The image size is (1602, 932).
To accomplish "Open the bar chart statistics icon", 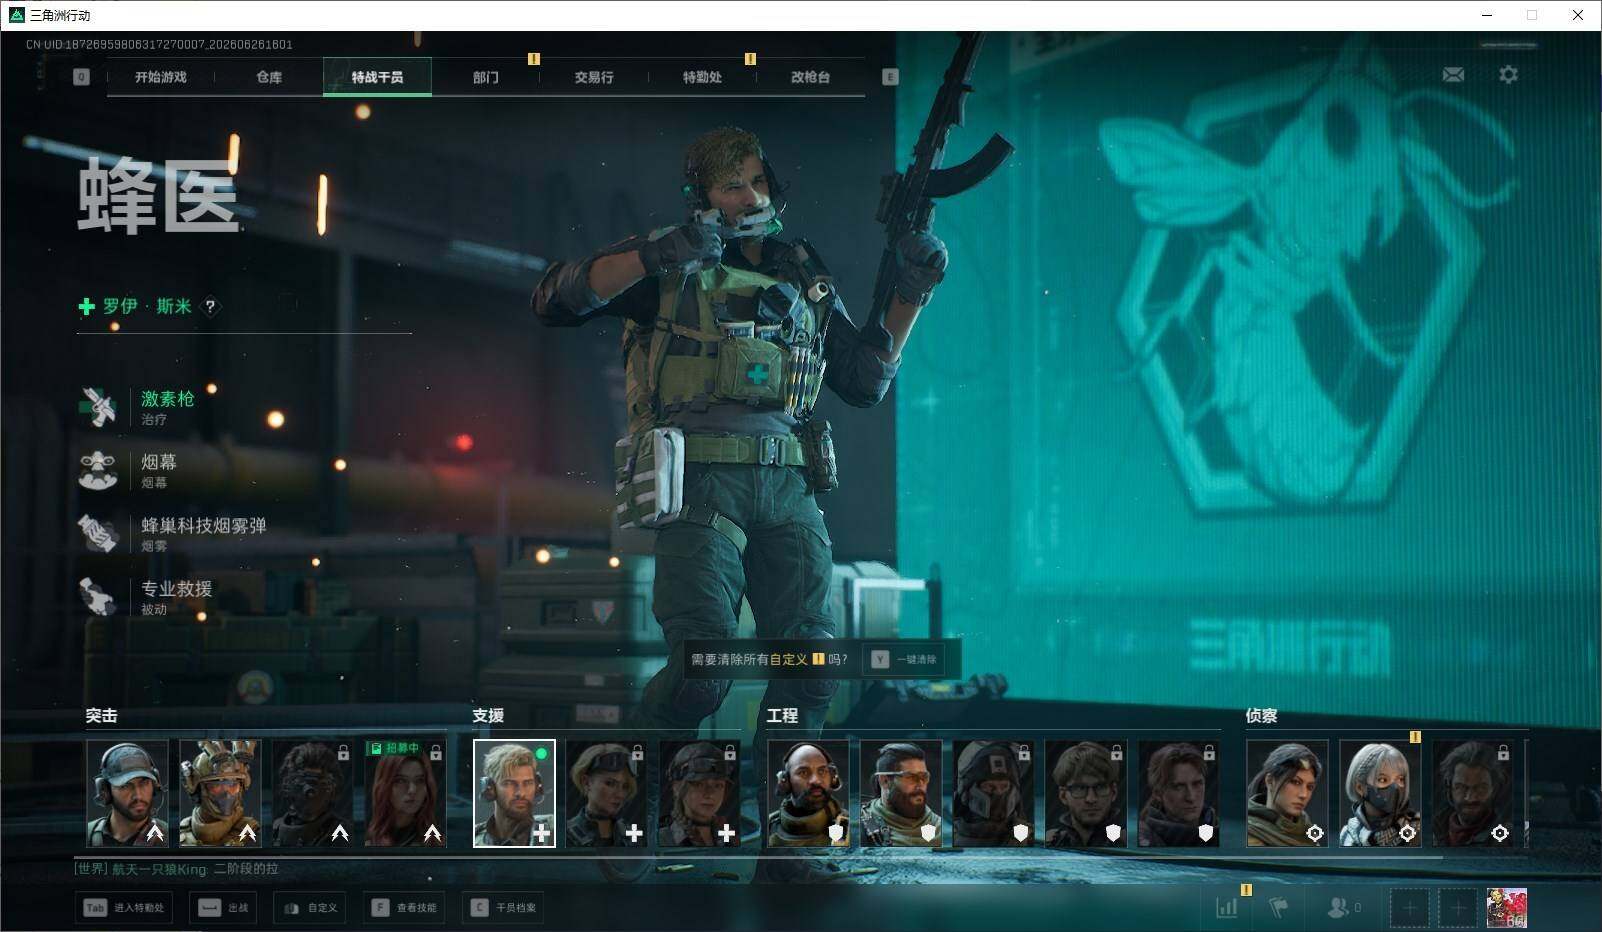I will click(x=1226, y=907).
